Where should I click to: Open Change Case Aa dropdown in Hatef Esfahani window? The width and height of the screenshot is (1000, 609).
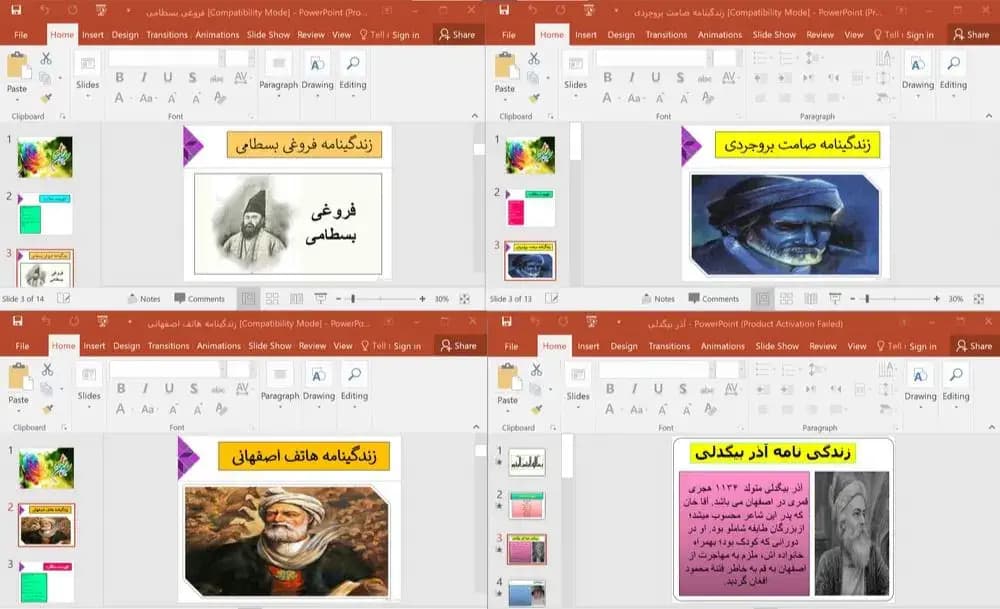click(148, 409)
